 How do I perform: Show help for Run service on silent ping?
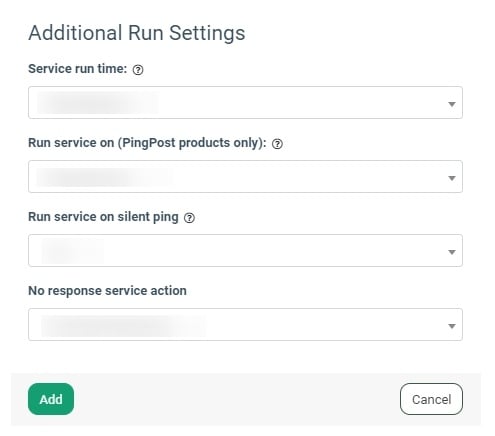(x=189, y=218)
